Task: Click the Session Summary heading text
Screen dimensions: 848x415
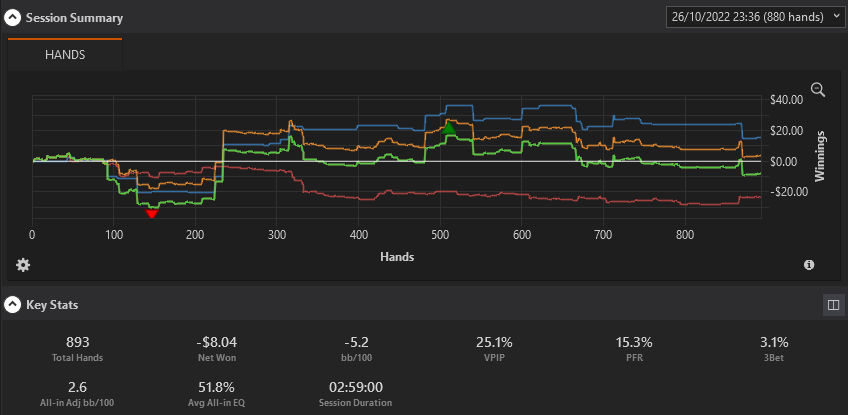Action: coord(75,18)
